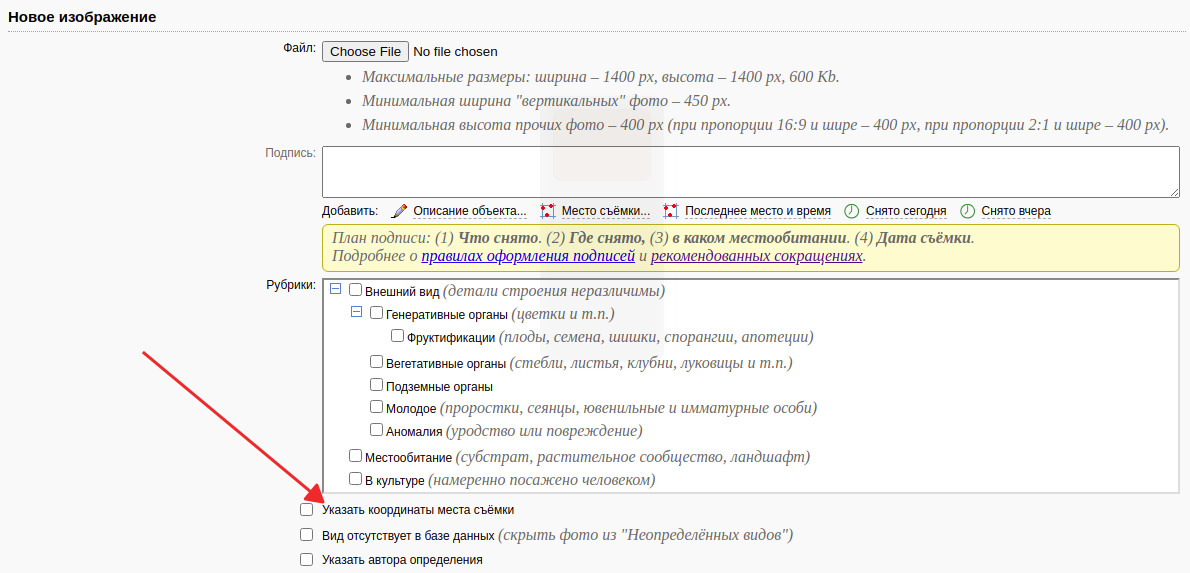Screen dimensions: 1190x573
Task: Enable Указать координаты места съёмки checkbox
Action: pyautogui.click(x=307, y=509)
